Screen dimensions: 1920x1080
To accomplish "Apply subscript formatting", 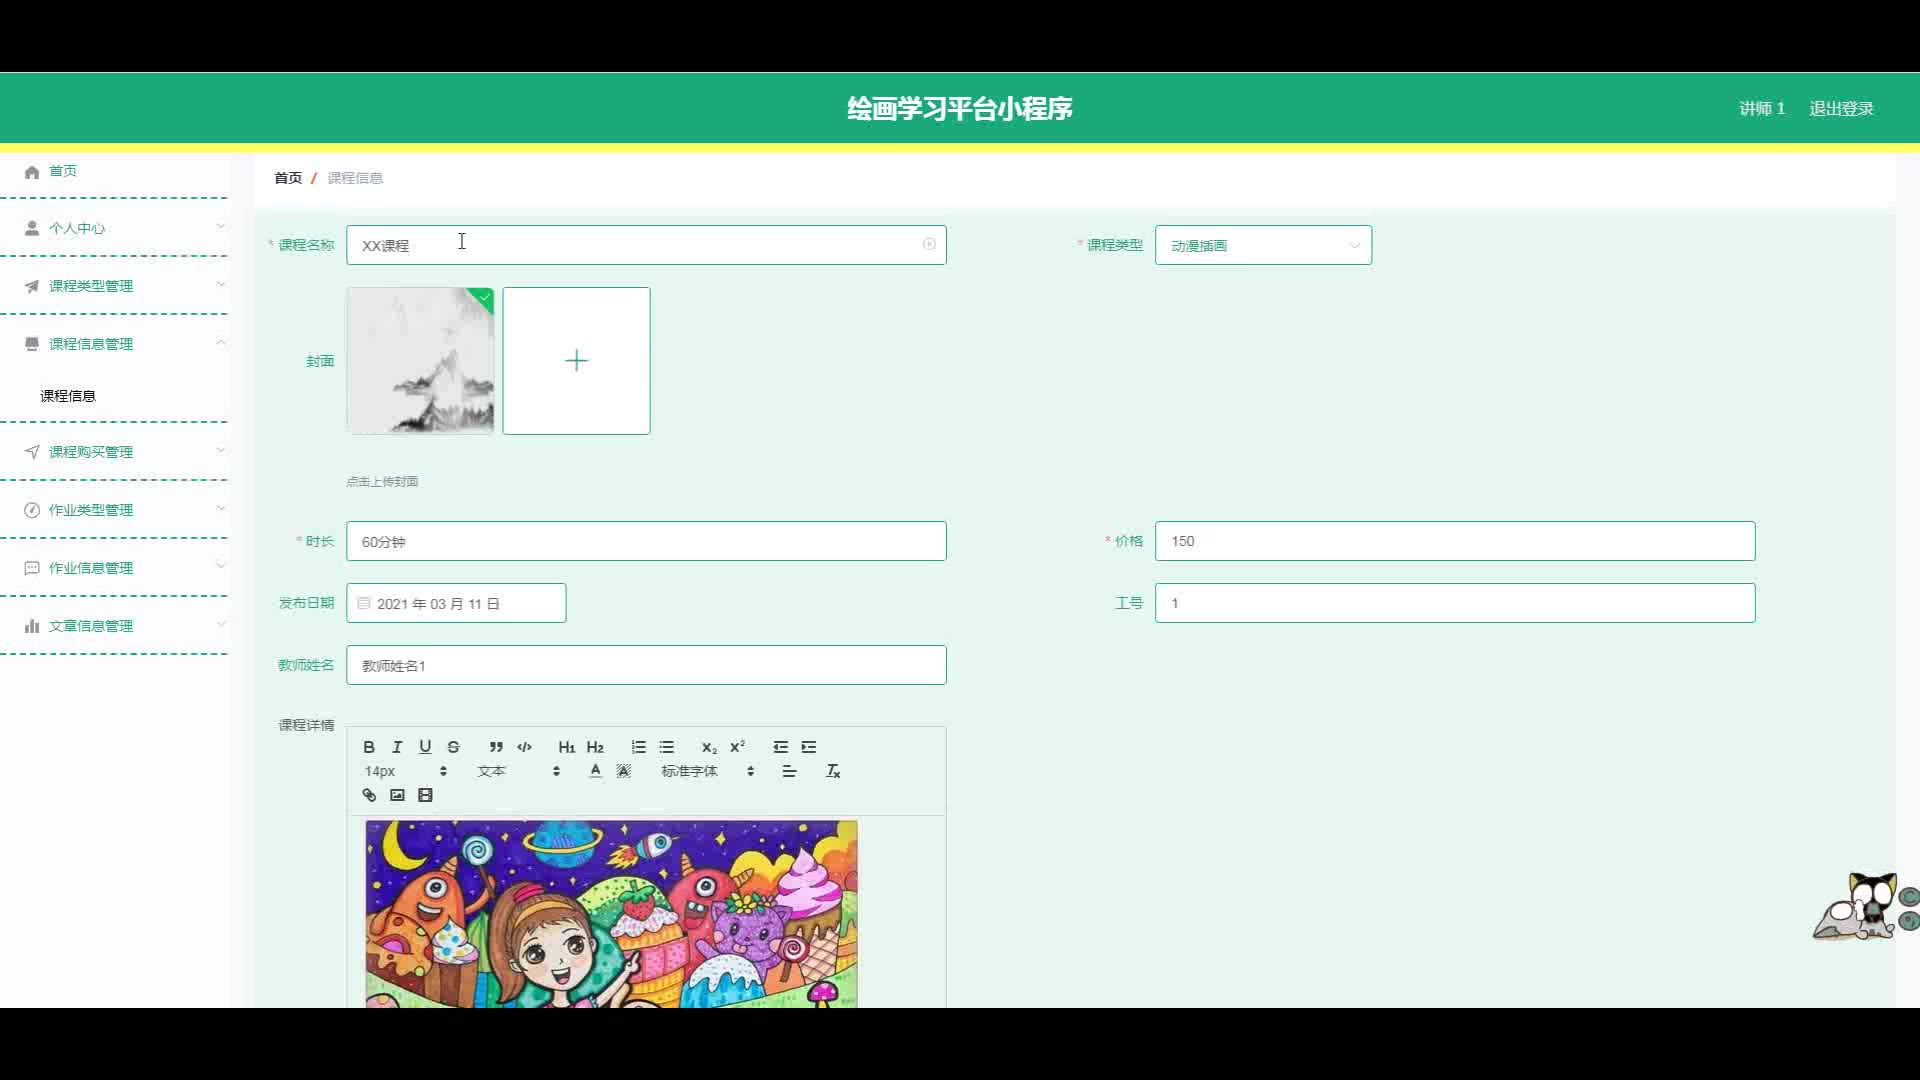I will 709,747.
